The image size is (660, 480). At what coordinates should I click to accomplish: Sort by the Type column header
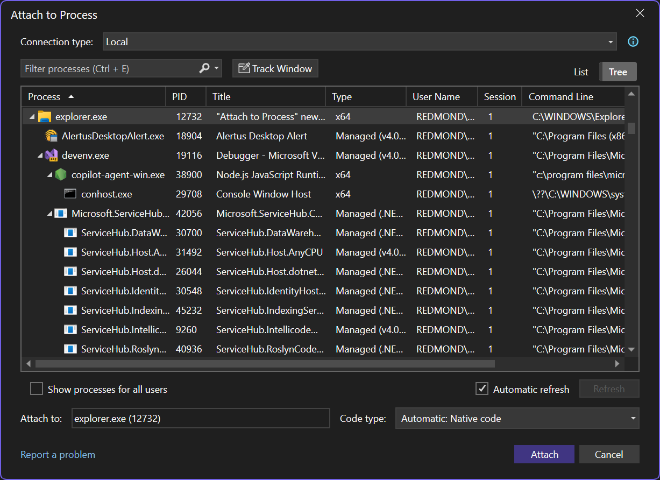[x=366, y=97]
